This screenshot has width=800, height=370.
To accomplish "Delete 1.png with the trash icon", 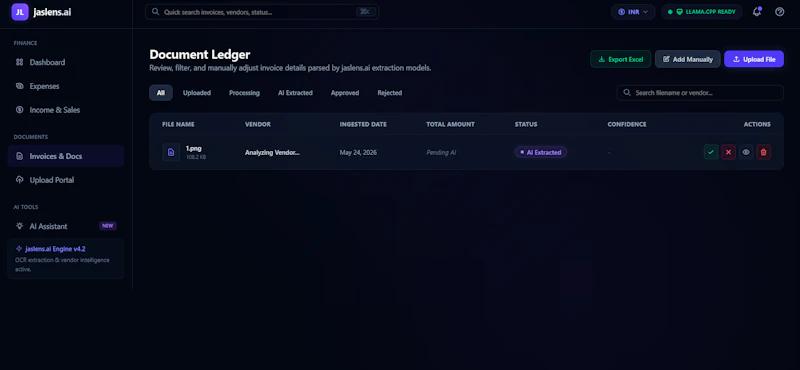I will [763, 152].
